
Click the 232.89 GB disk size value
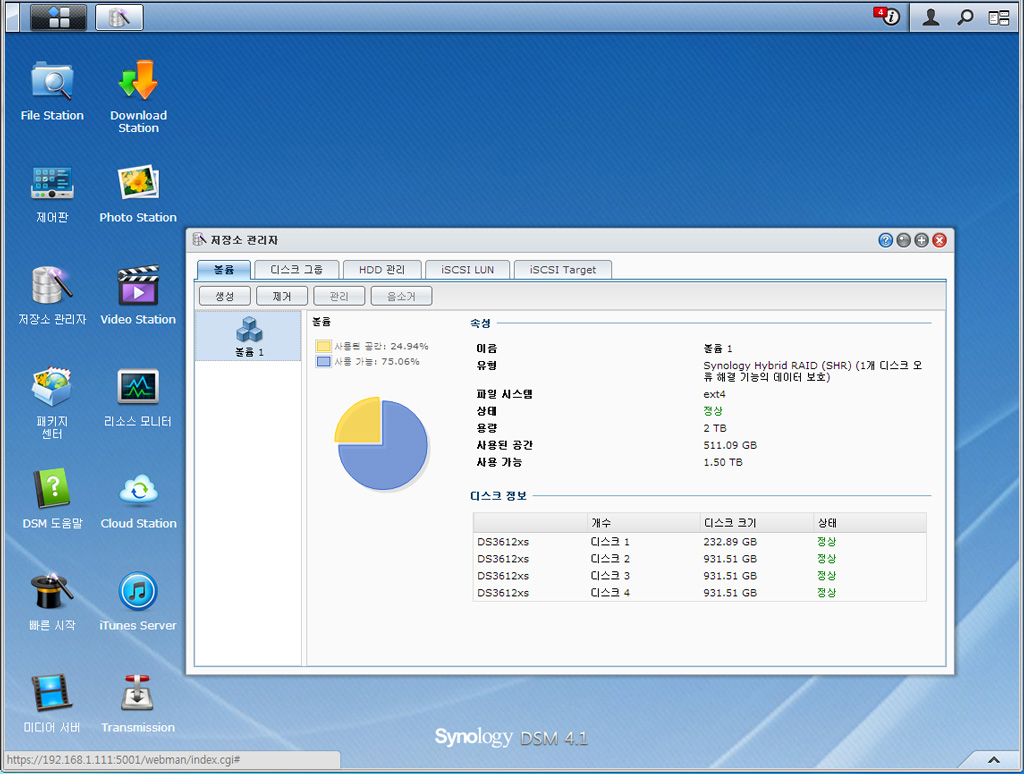730,542
